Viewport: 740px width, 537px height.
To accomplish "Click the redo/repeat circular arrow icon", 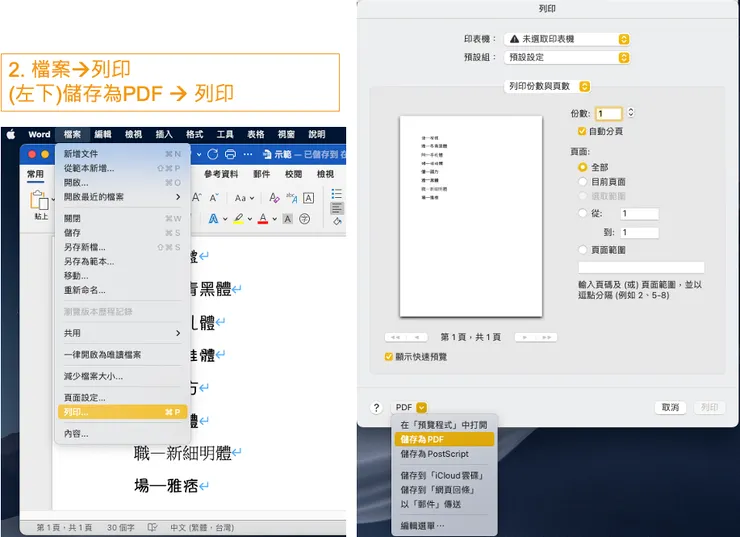I will (x=213, y=154).
